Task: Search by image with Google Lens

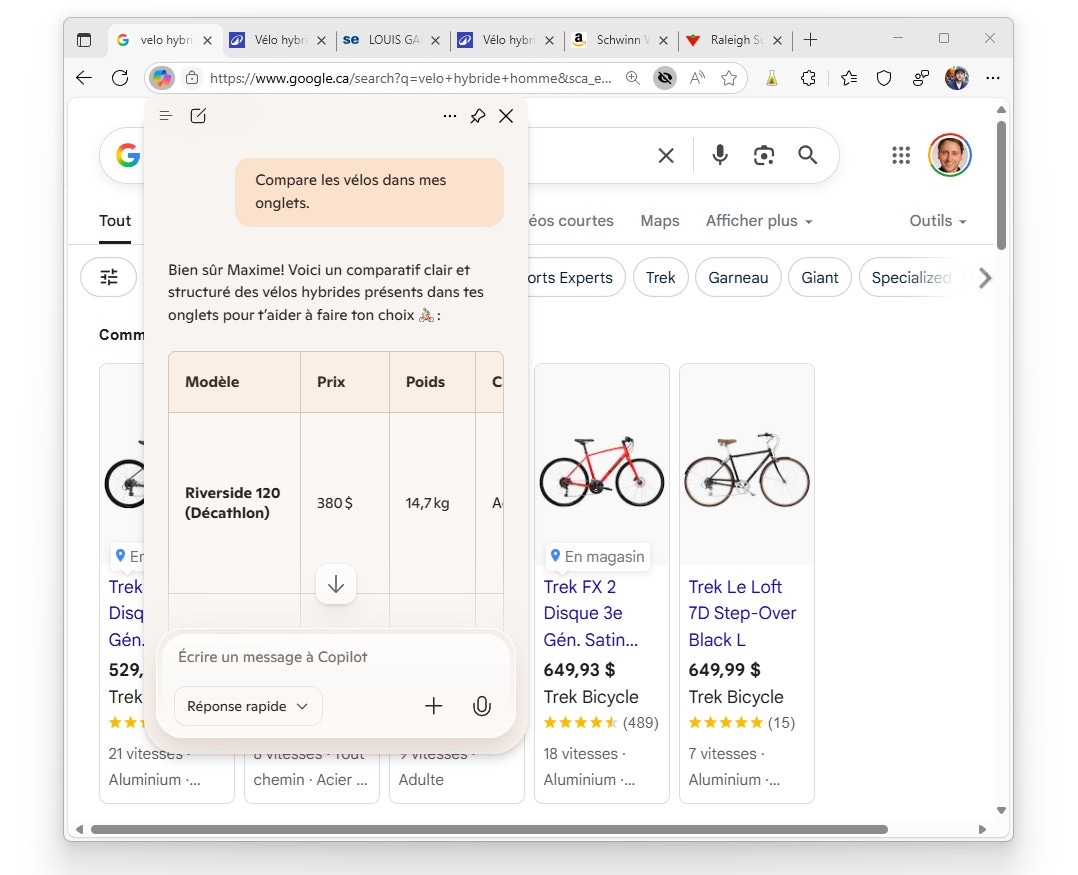Action: click(764, 155)
